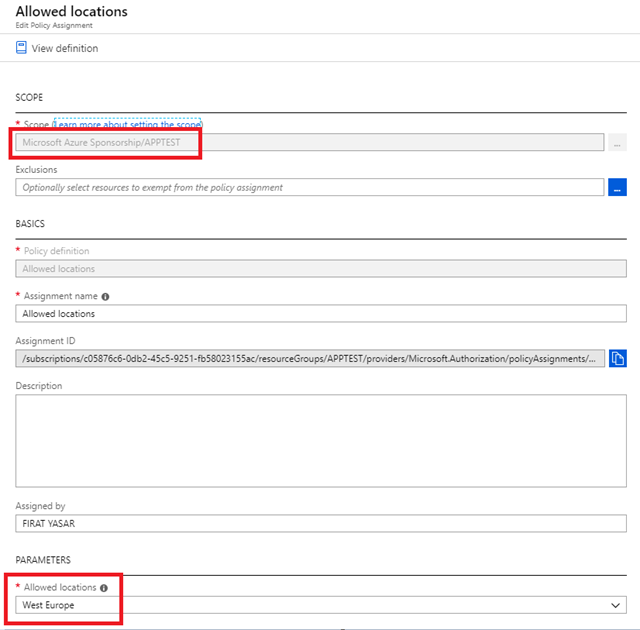The height and width of the screenshot is (630, 640).
Task: Select the West Europe value in dropdown
Action: [x=49, y=605]
